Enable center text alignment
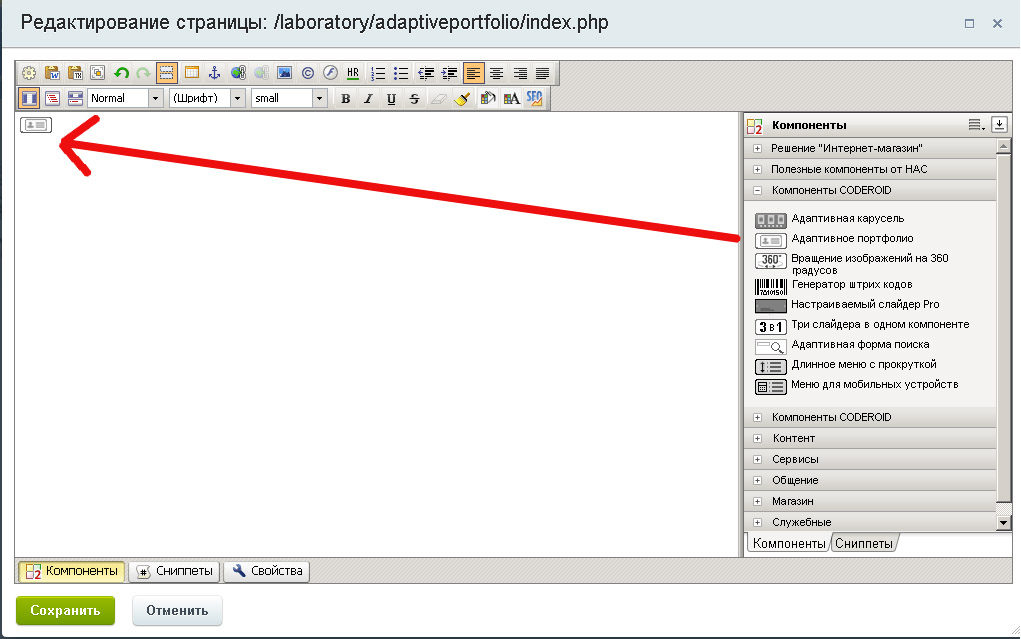 coord(496,73)
